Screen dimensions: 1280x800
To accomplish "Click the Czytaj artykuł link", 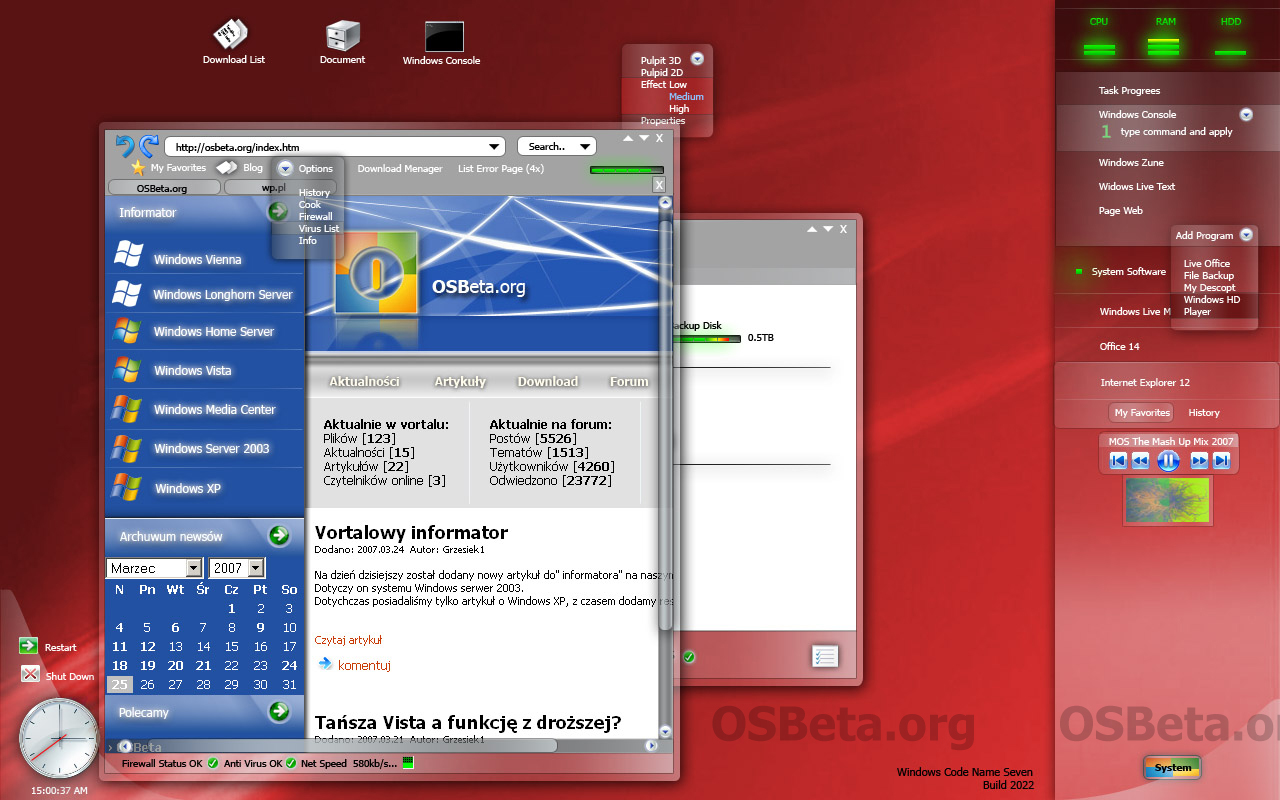I will tap(348, 640).
